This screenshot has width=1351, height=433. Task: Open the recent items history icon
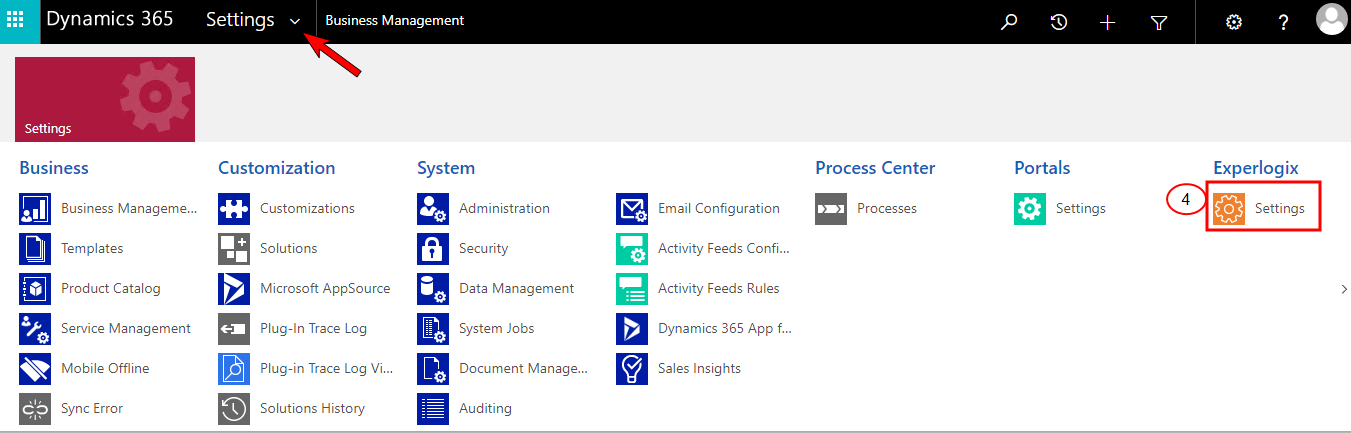(x=1059, y=22)
